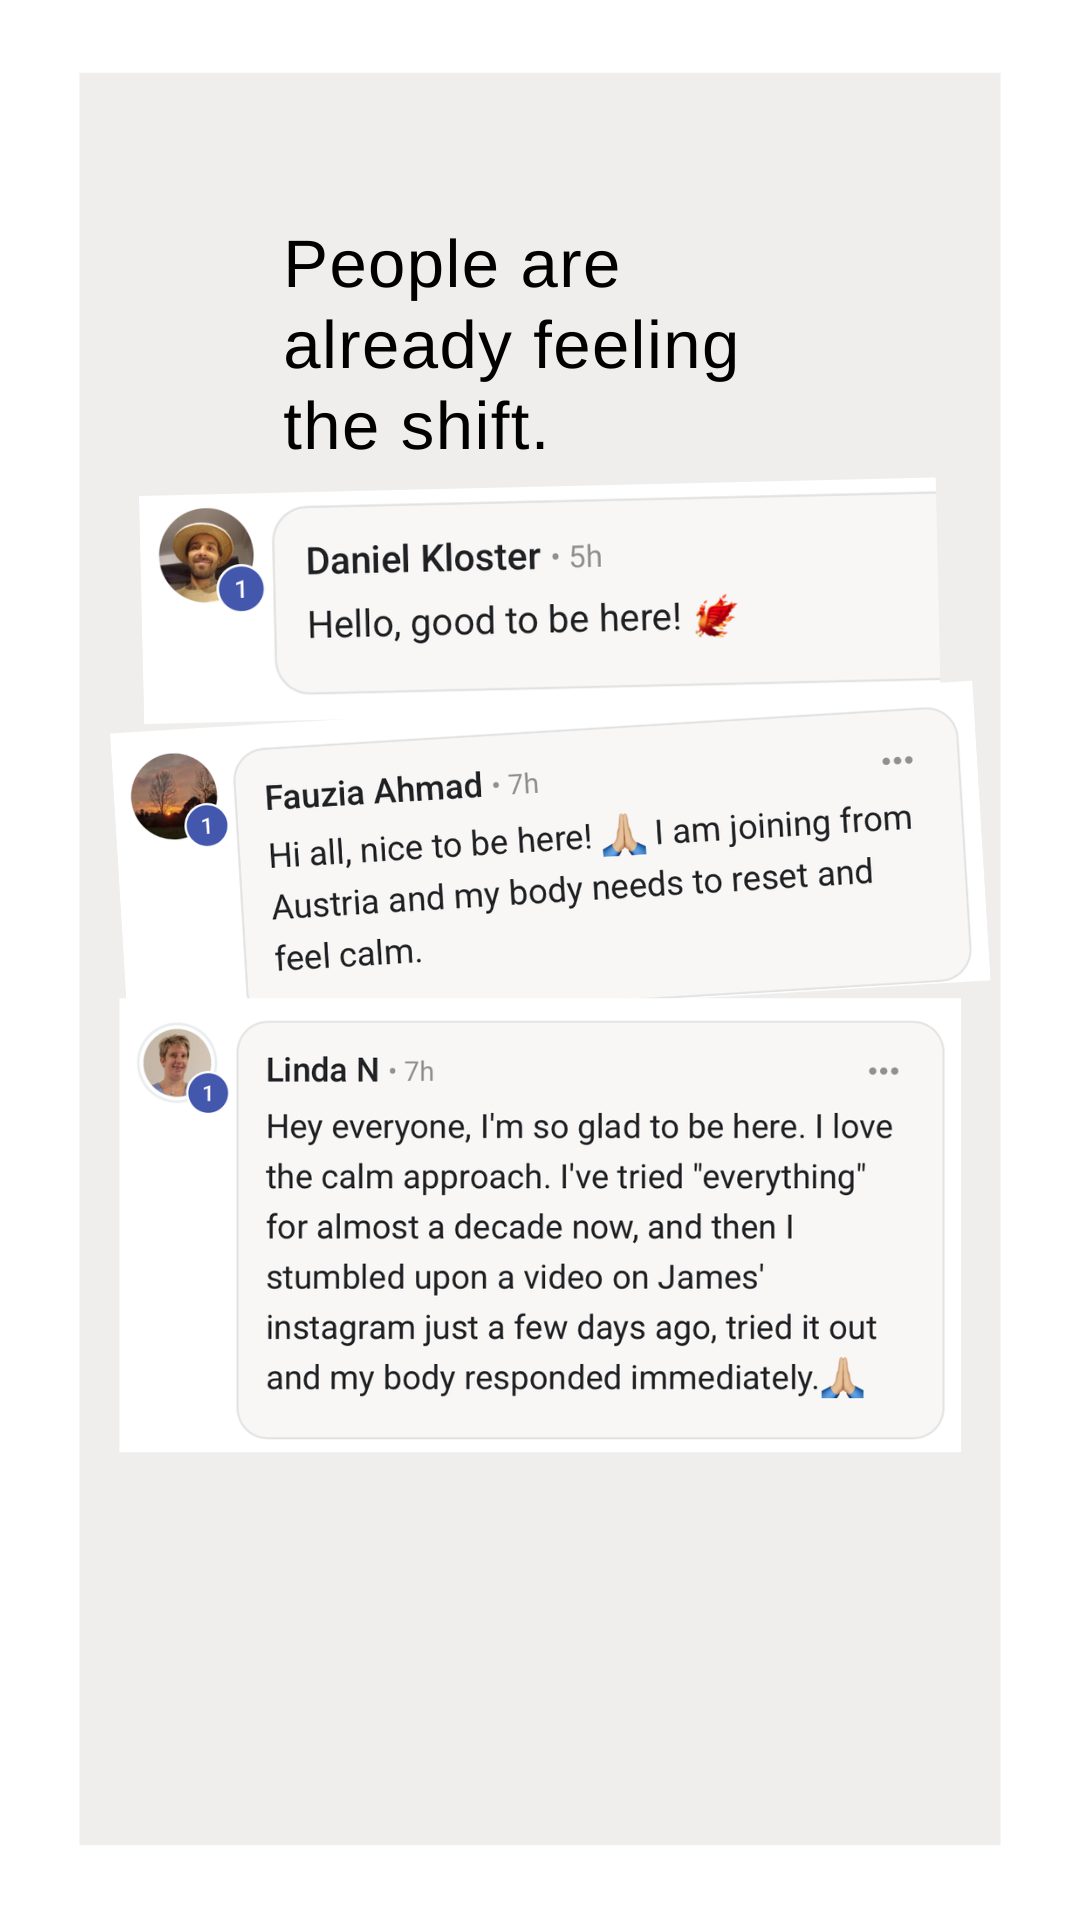Screen dimensions: 1080x1920
Task: Click the 7h timestamp beside Linda N
Action: 420,1072
